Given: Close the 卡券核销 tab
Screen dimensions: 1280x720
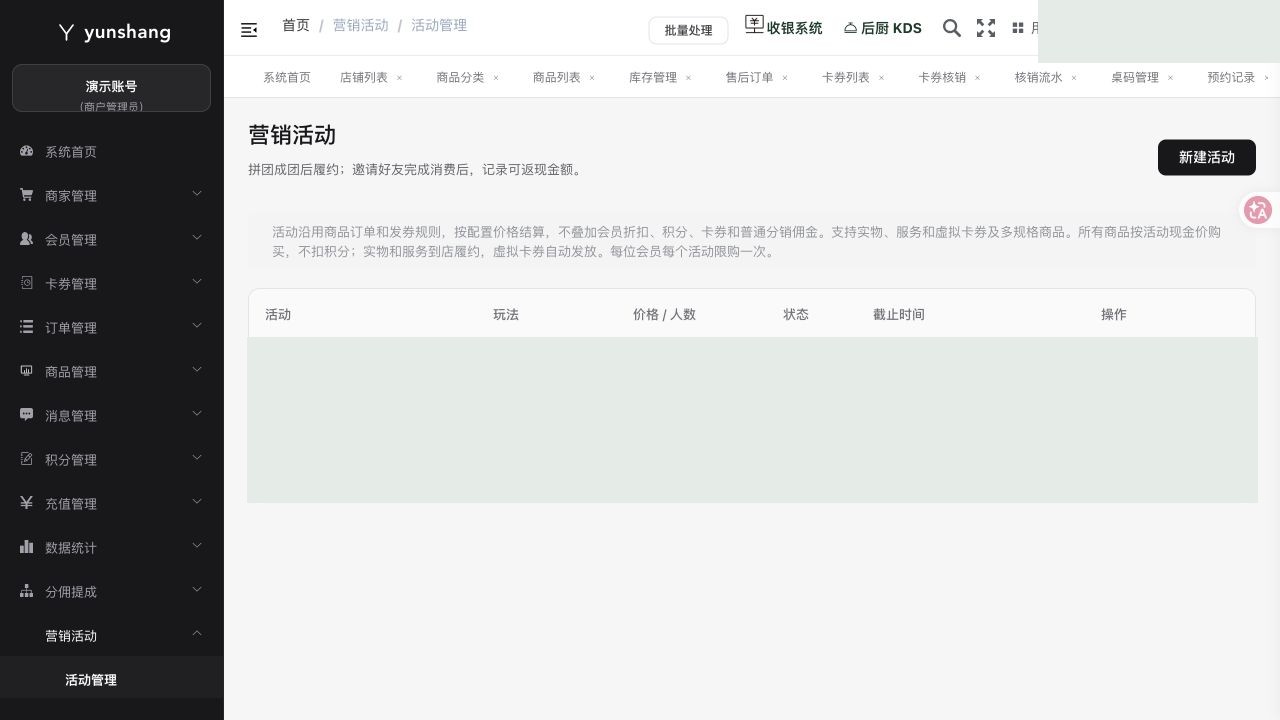Looking at the screenshot, I should tap(978, 77).
